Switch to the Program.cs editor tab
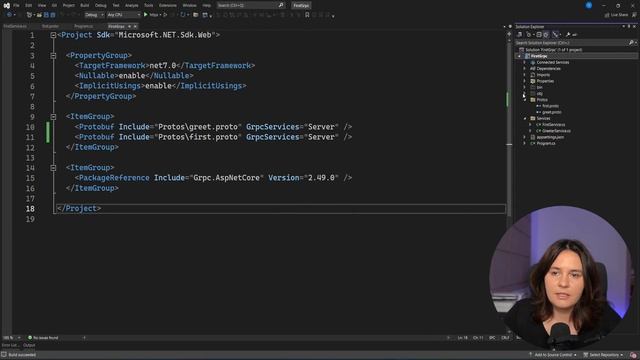 [83, 26]
